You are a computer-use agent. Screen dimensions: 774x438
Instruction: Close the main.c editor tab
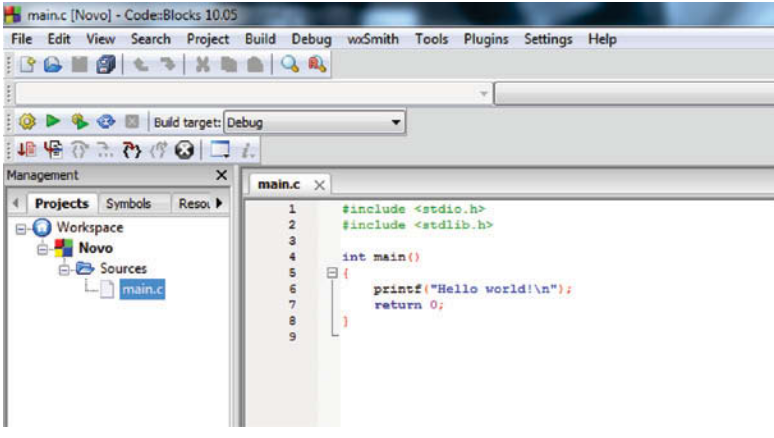[x=320, y=185]
